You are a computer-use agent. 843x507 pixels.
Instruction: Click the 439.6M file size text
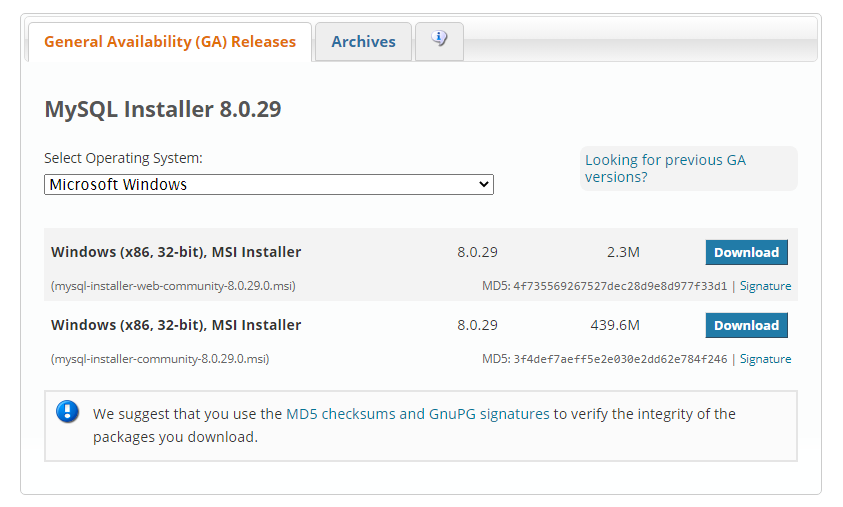coord(615,325)
